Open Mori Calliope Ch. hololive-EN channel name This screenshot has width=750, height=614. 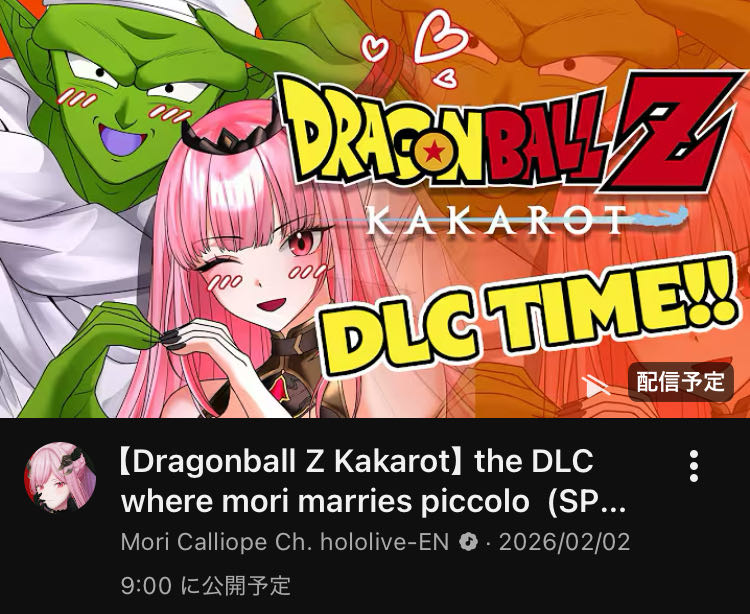pyautogui.click(x=285, y=542)
